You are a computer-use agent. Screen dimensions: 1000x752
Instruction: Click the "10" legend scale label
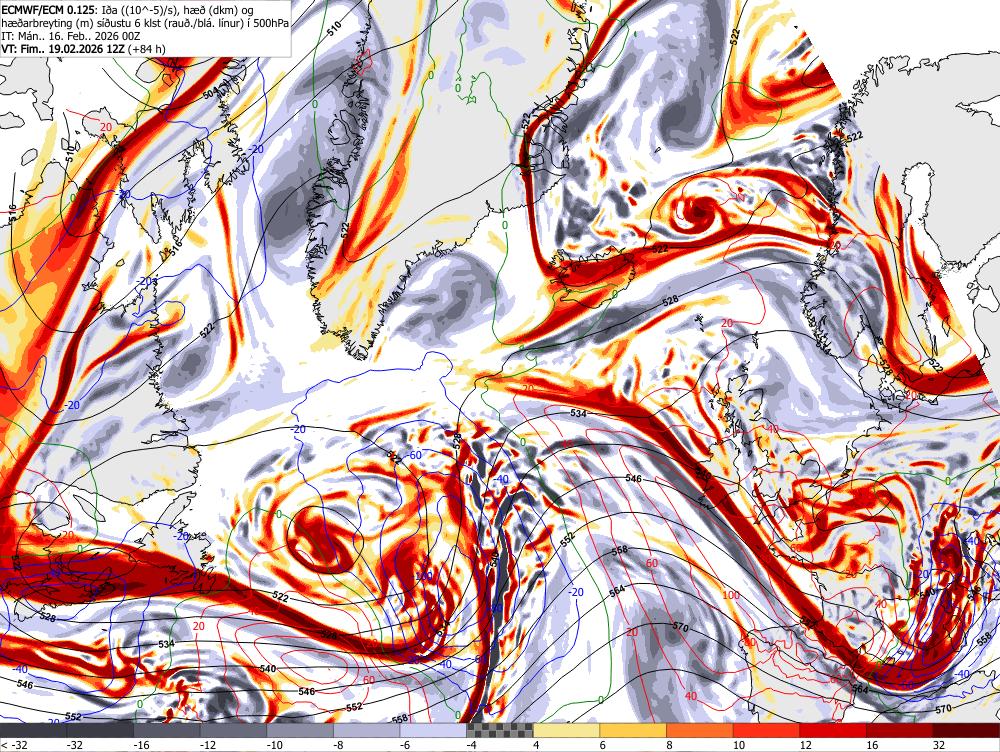click(739, 745)
